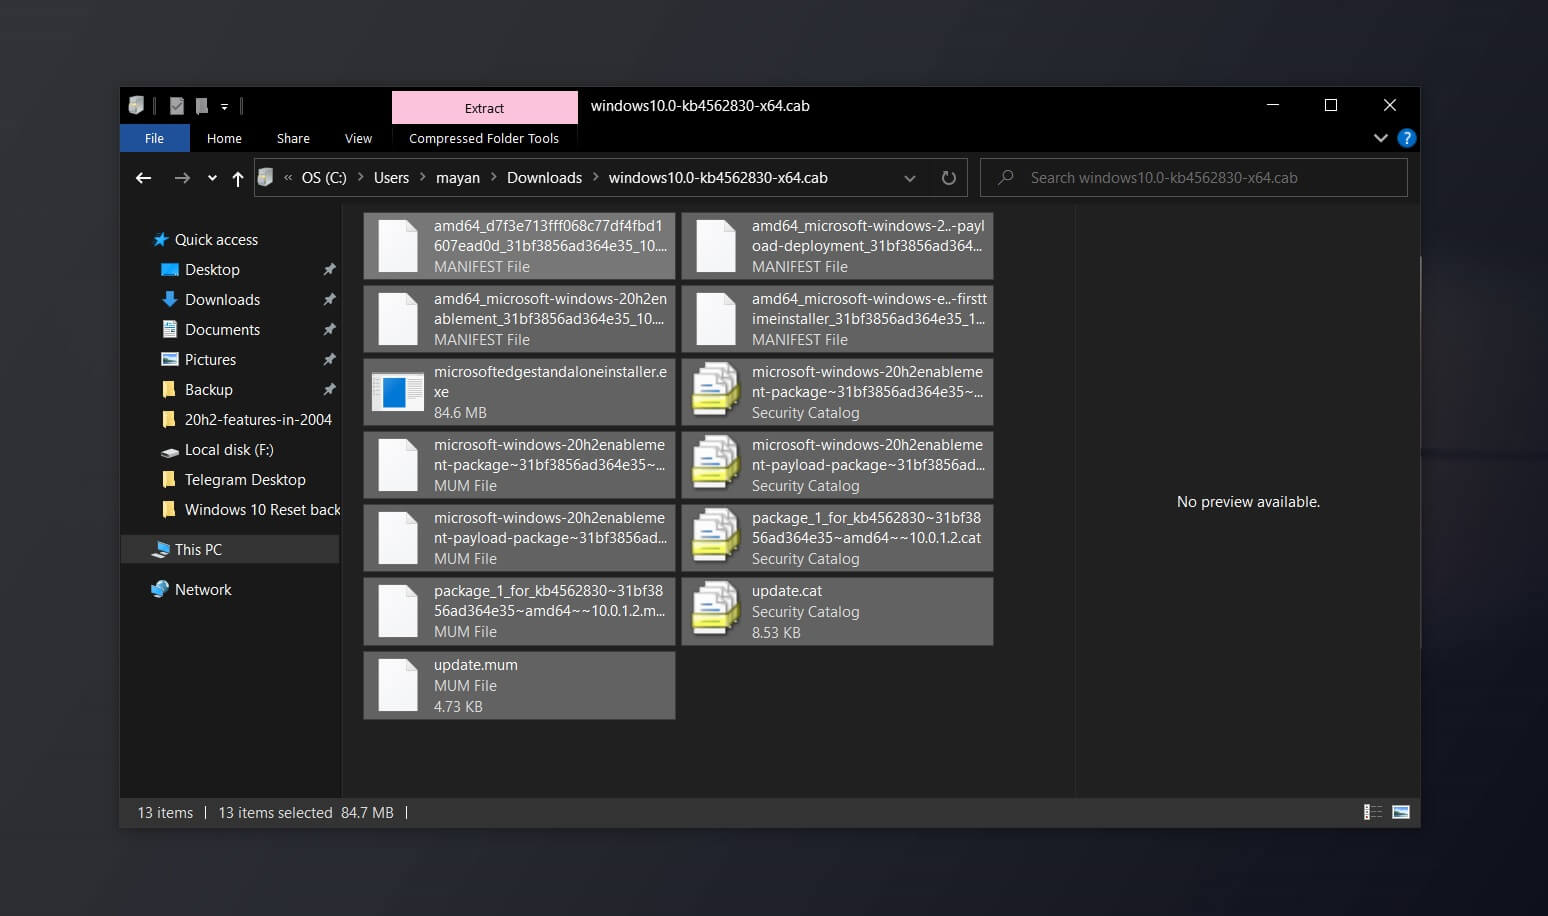Viewport: 1548px width, 916px height.
Task: Click the New folder quick access icon
Action: tap(202, 106)
